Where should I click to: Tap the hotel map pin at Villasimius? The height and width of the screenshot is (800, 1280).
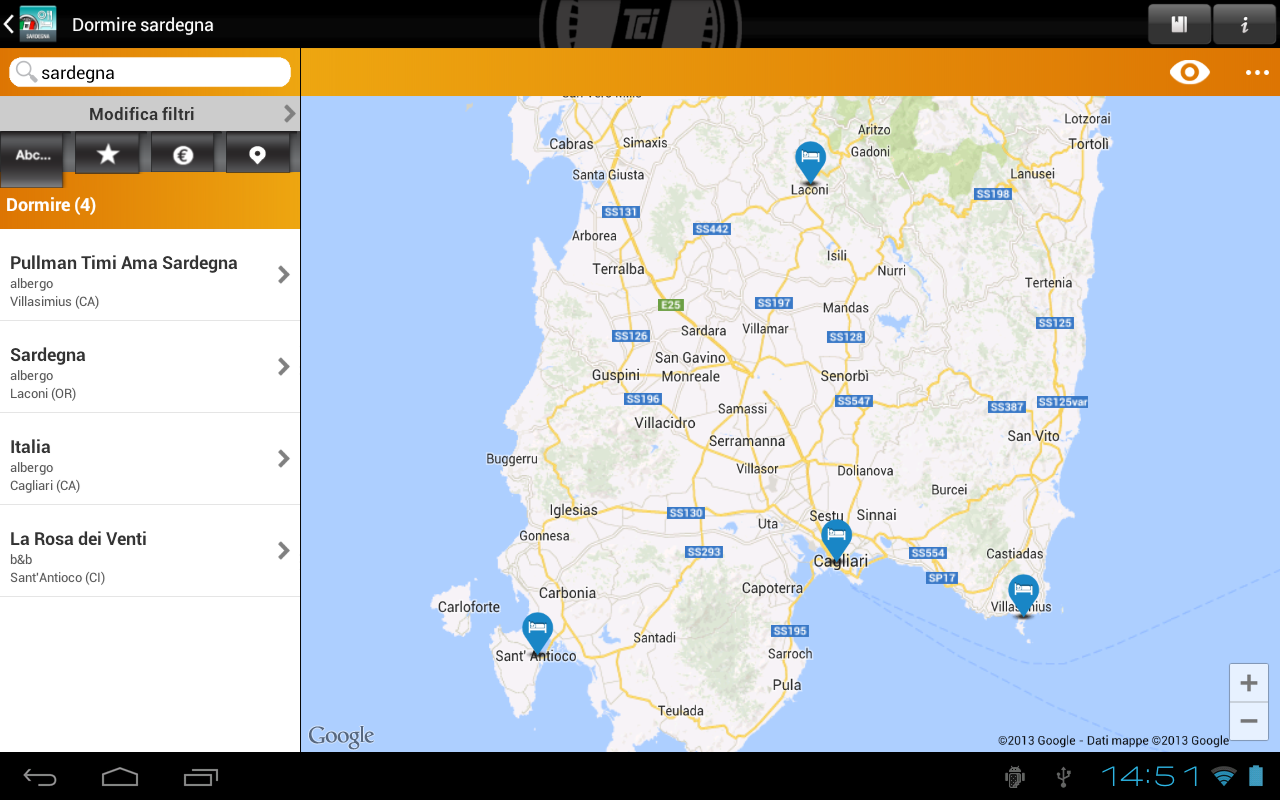click(1023, 594)
